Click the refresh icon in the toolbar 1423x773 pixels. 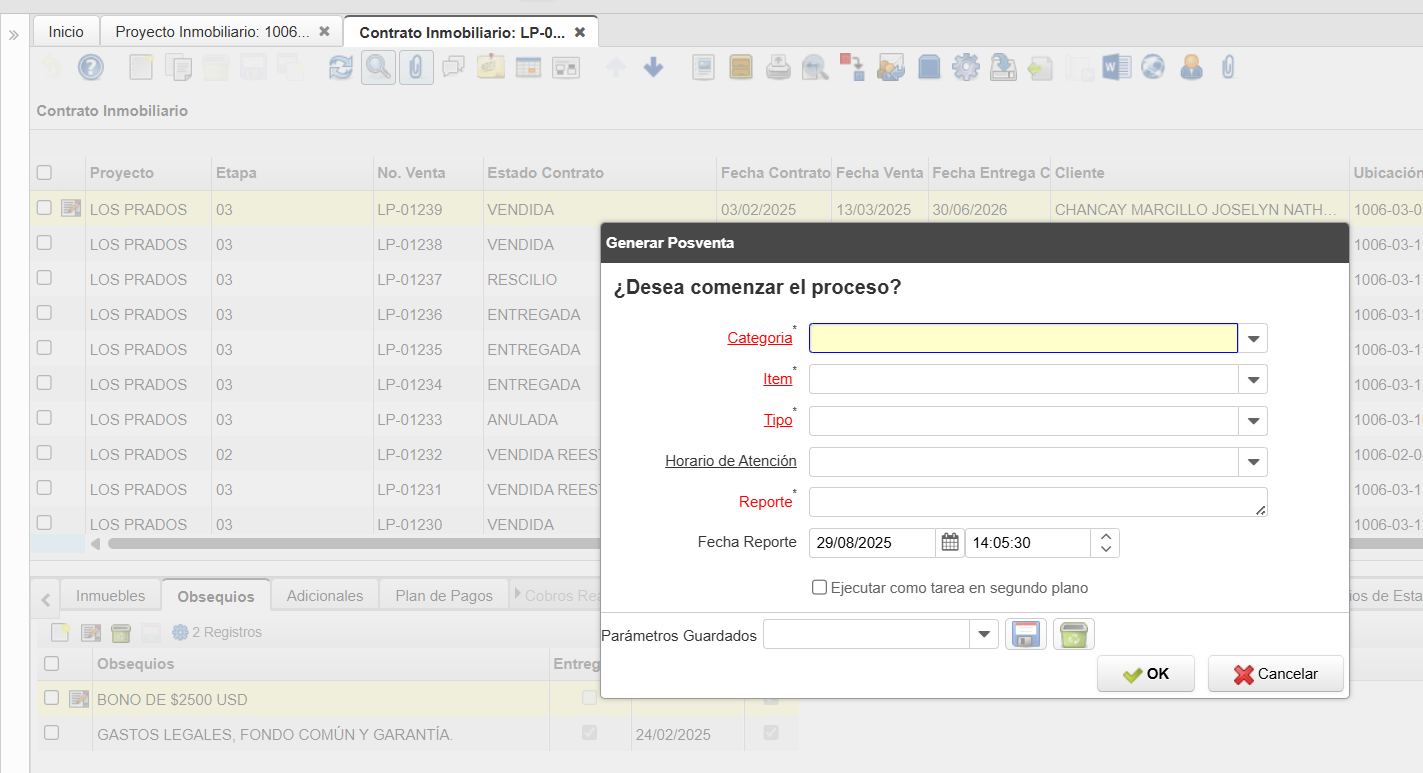pyautogui.click(x=341, y=67)
